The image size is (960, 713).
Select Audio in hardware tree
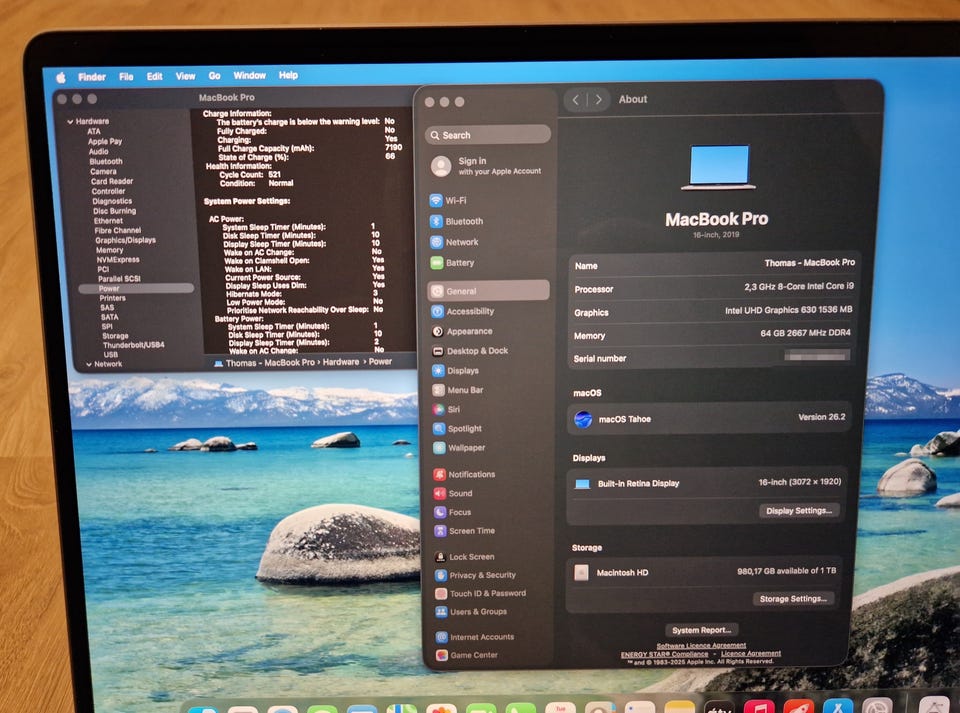pos(98,151)
